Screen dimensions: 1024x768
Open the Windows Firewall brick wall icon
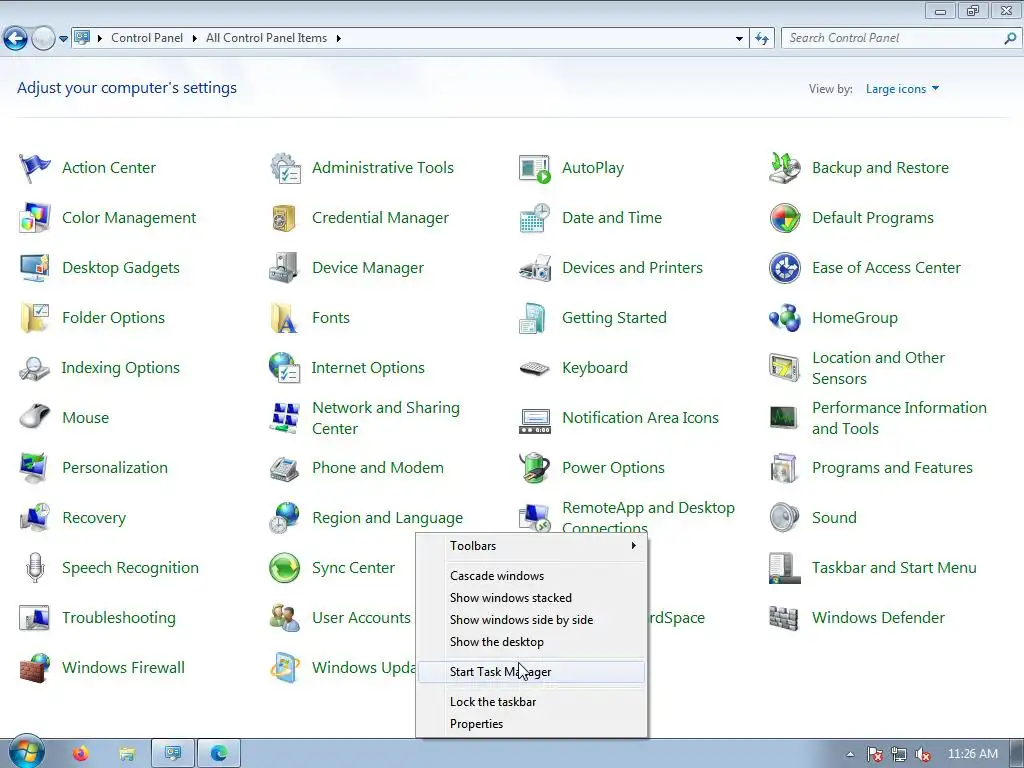tap(34, 667)
